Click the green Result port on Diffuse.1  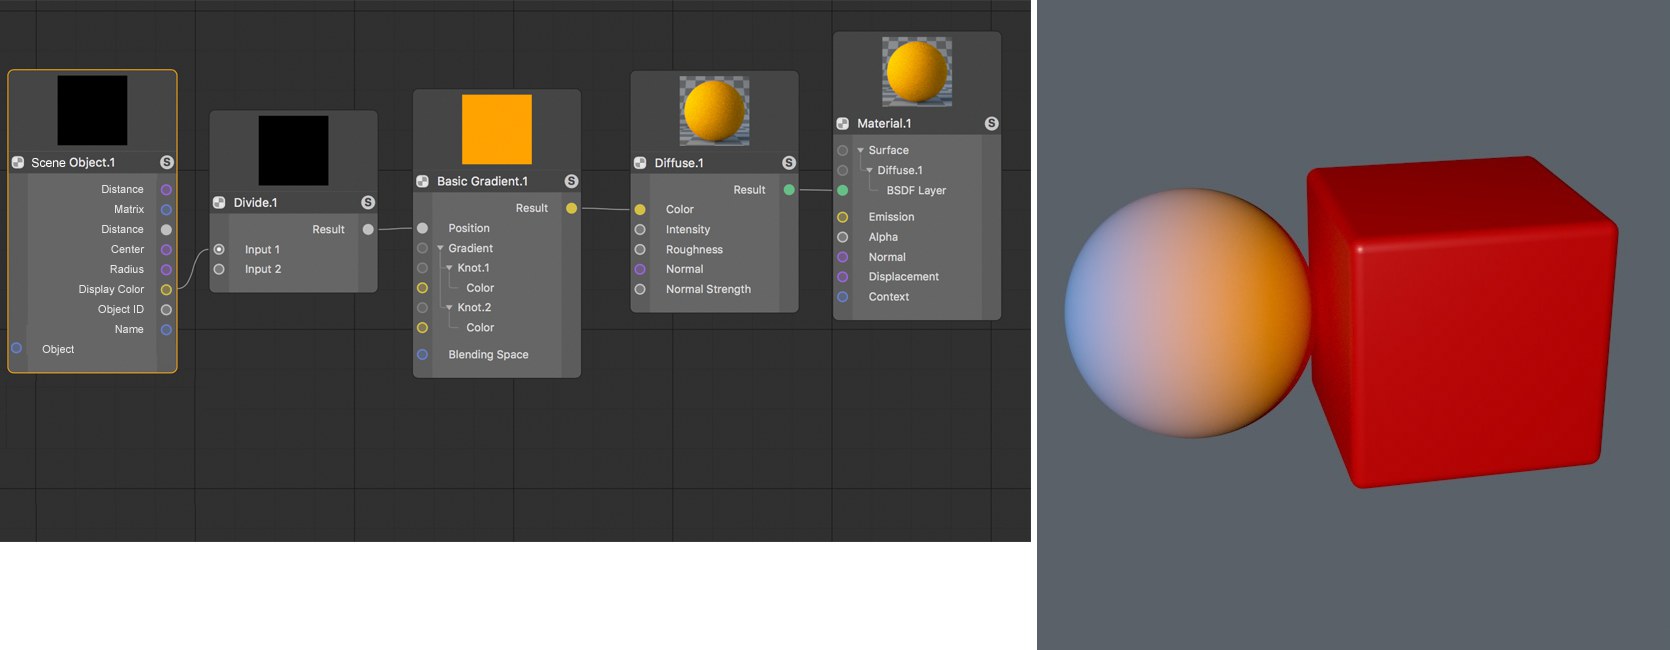(789, 189)
